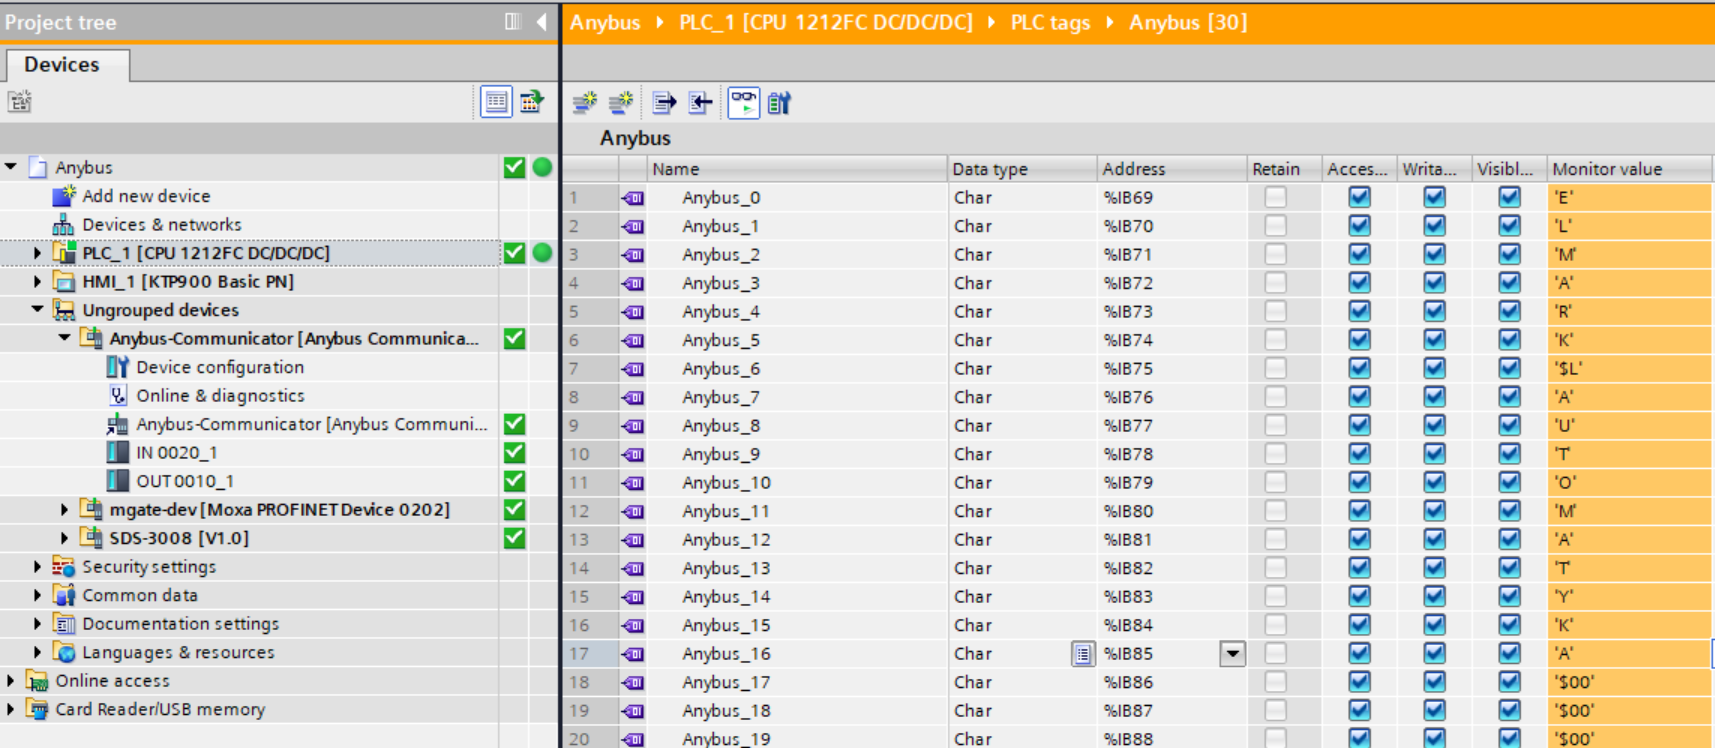Click the Monitor value cell of Anybus_6
The width and height of the screenshot is (1715, 748).
tap(1628, 369)
